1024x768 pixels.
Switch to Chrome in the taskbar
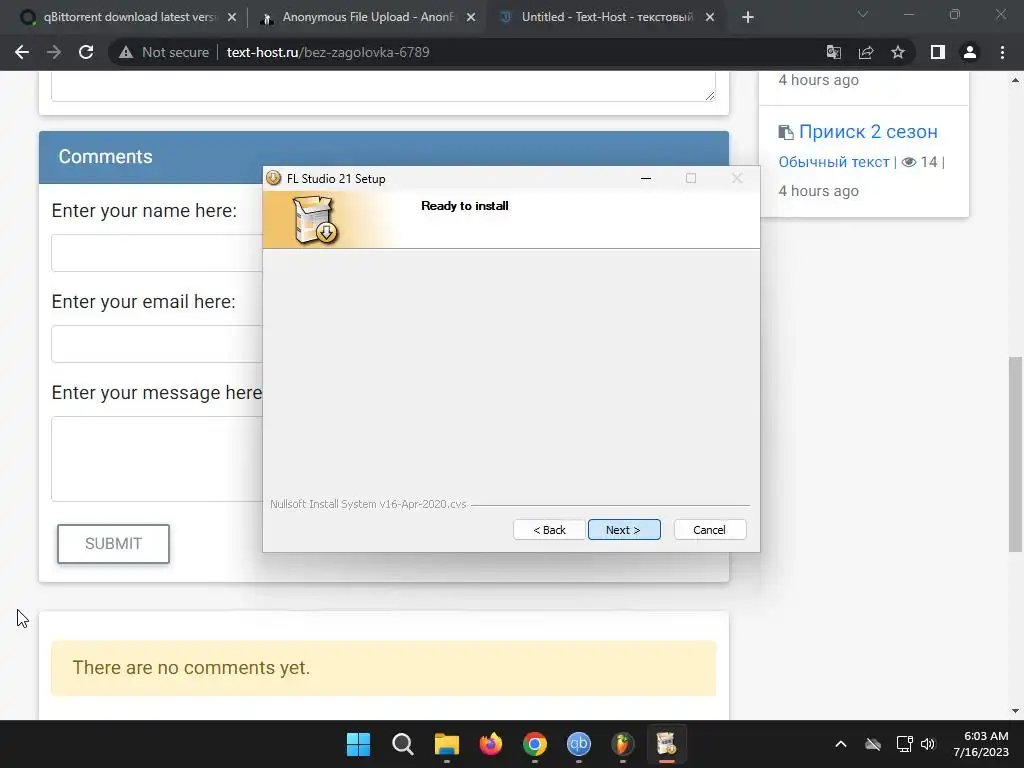[x=535, y=744]
